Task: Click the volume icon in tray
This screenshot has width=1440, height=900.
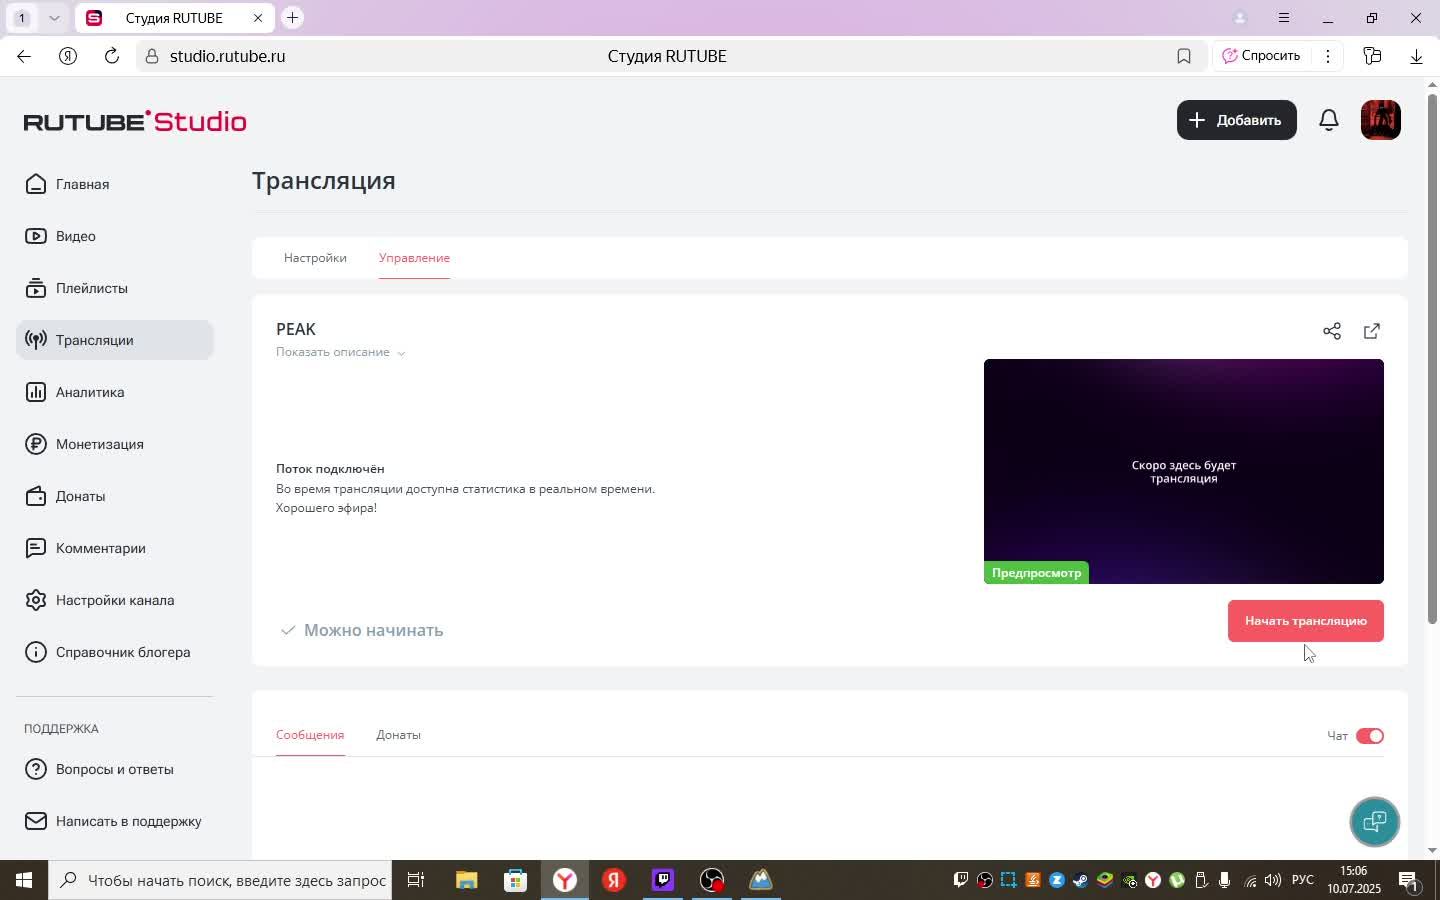Action: [1273, 881]
